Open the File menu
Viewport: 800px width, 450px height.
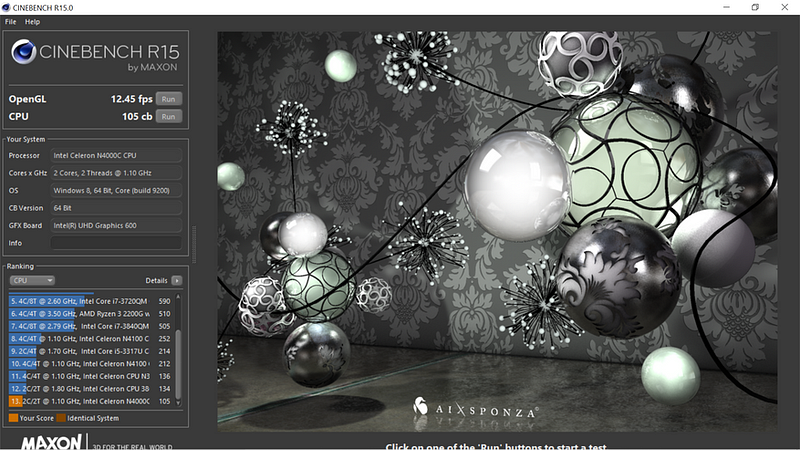coord(10,22)
